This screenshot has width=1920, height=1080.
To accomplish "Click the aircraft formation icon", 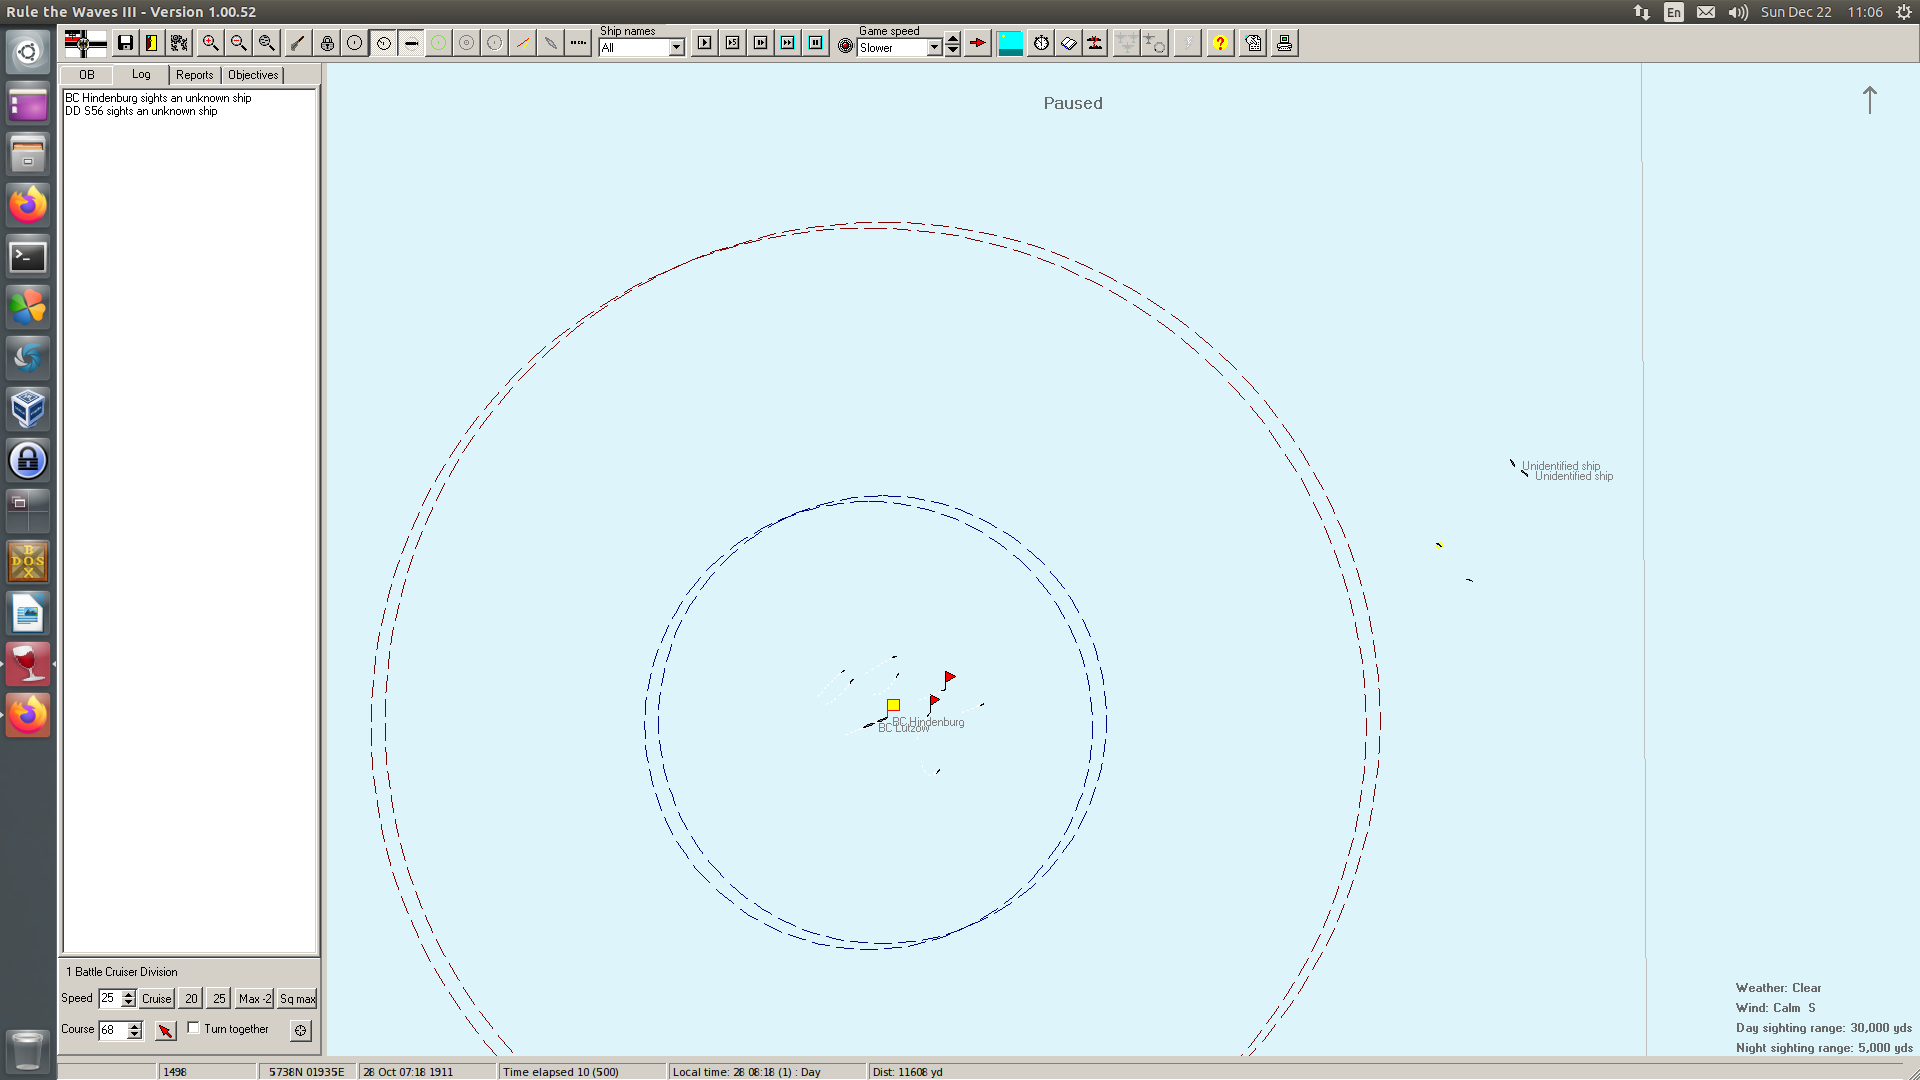I will point(1127,43).
